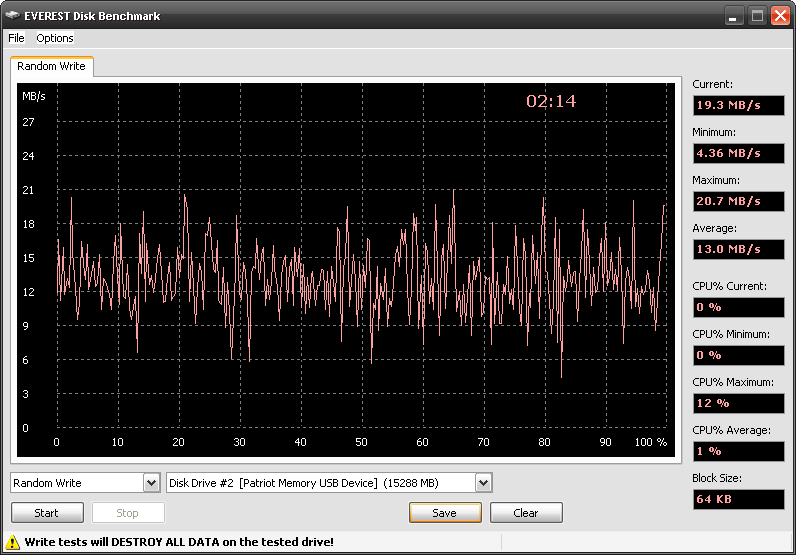Clear the benchmark results
This screenshot has height=555, width=796.
click(526, 513)
